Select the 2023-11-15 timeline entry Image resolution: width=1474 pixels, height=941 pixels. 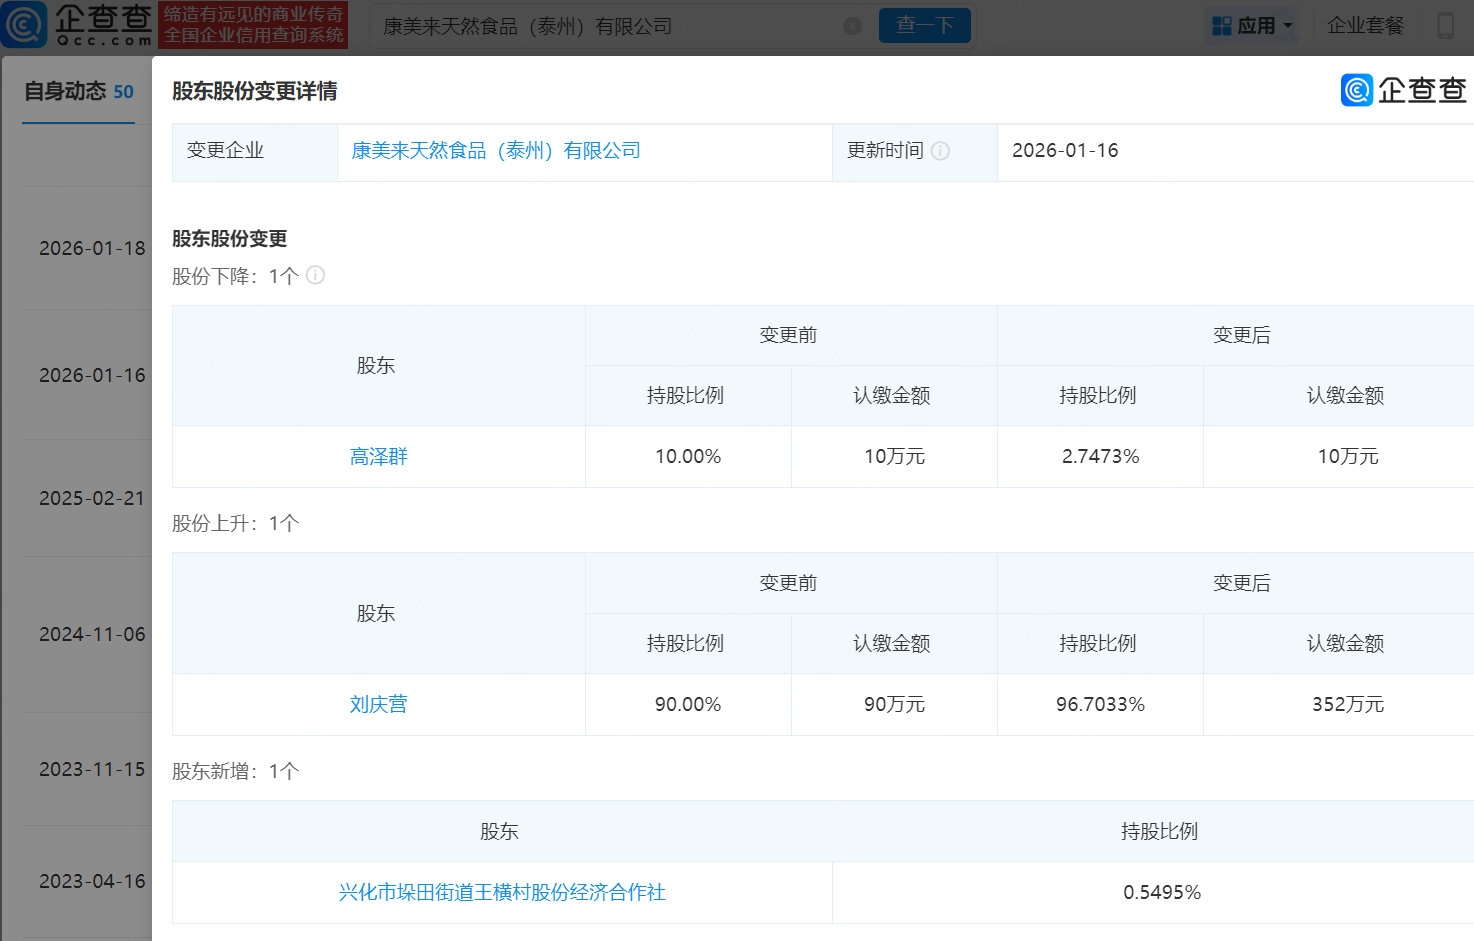coord(92,769)
